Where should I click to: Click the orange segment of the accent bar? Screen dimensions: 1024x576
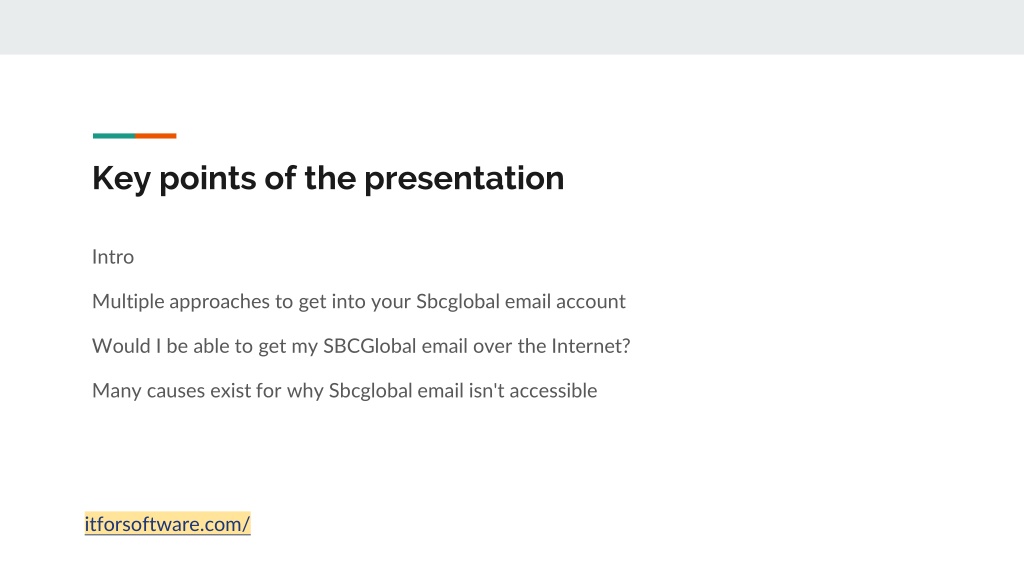click(x=155, y=136)
